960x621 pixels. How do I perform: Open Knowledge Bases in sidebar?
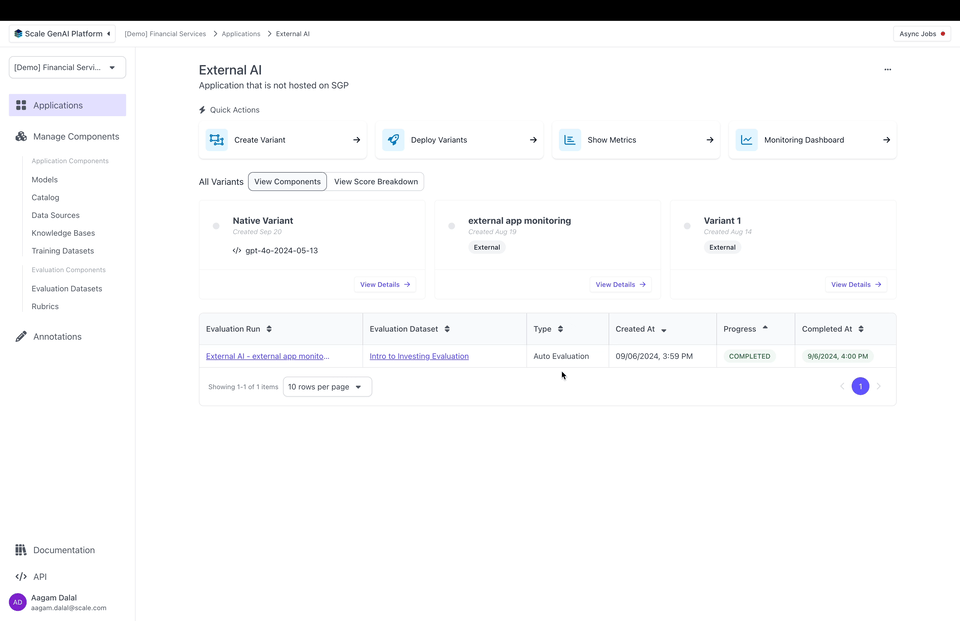[63, 233]
